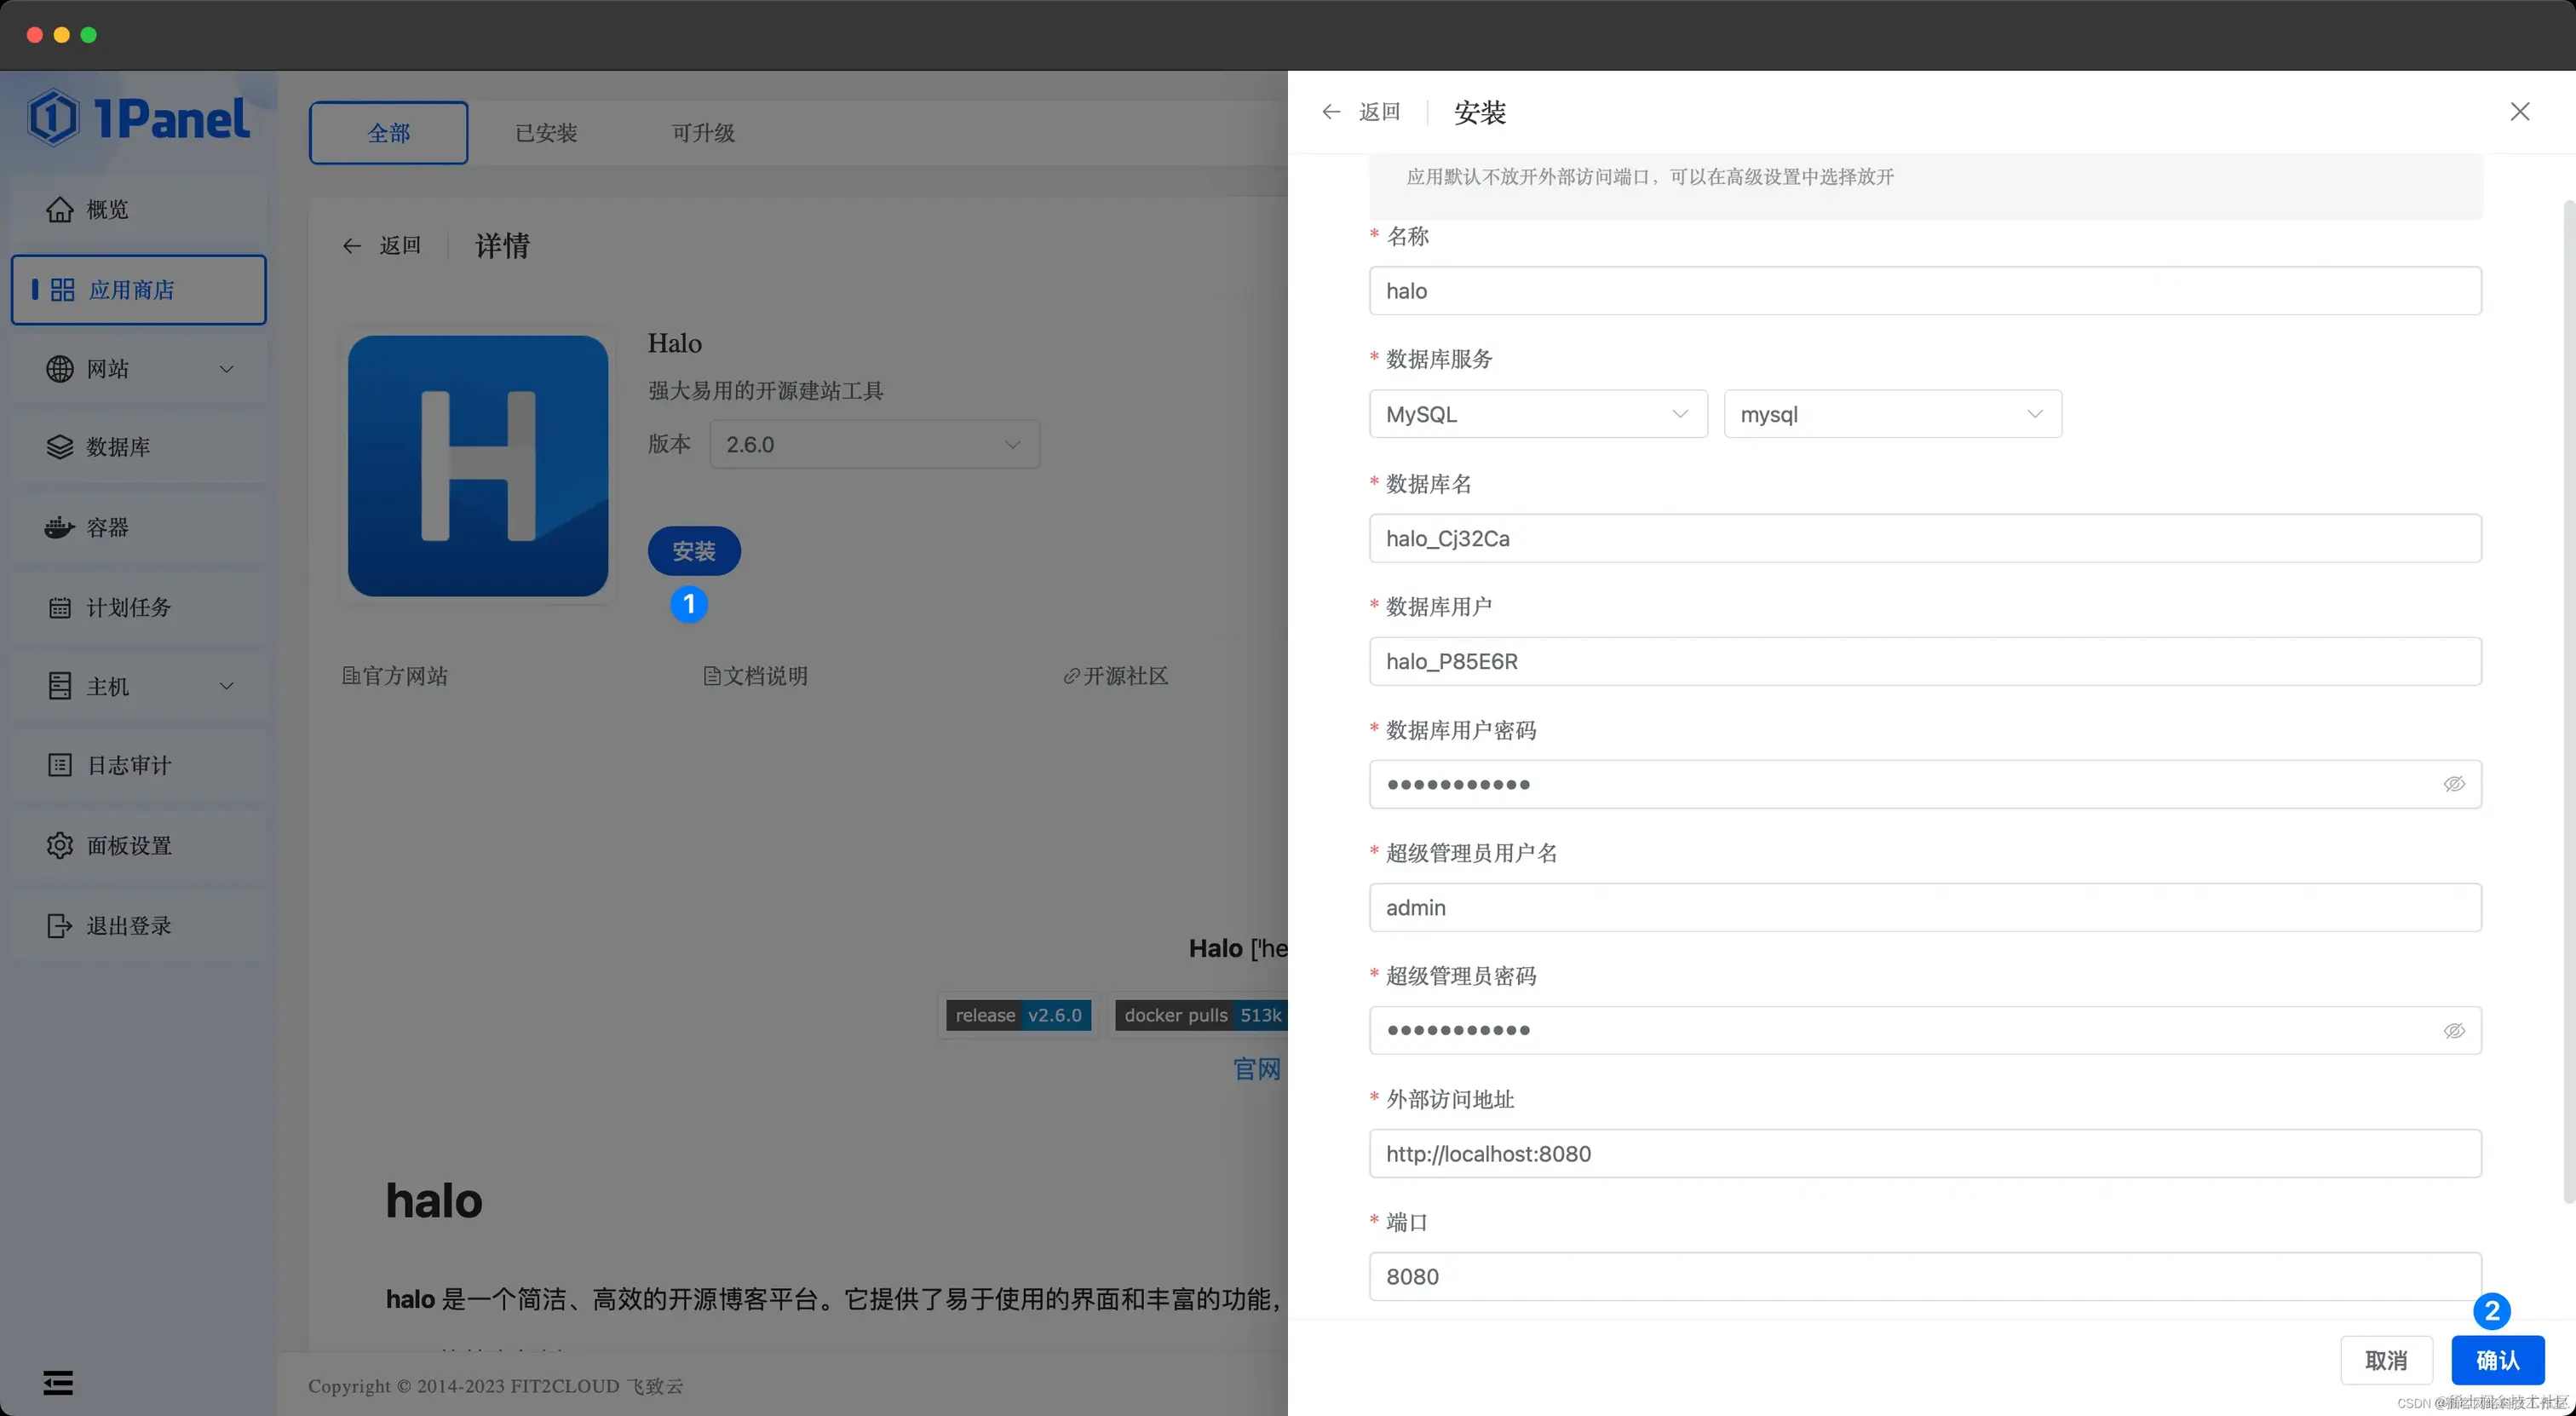2576x1416 pixels.
Task: Open the MySQL database service dropdown
Action: point(1537,413)
